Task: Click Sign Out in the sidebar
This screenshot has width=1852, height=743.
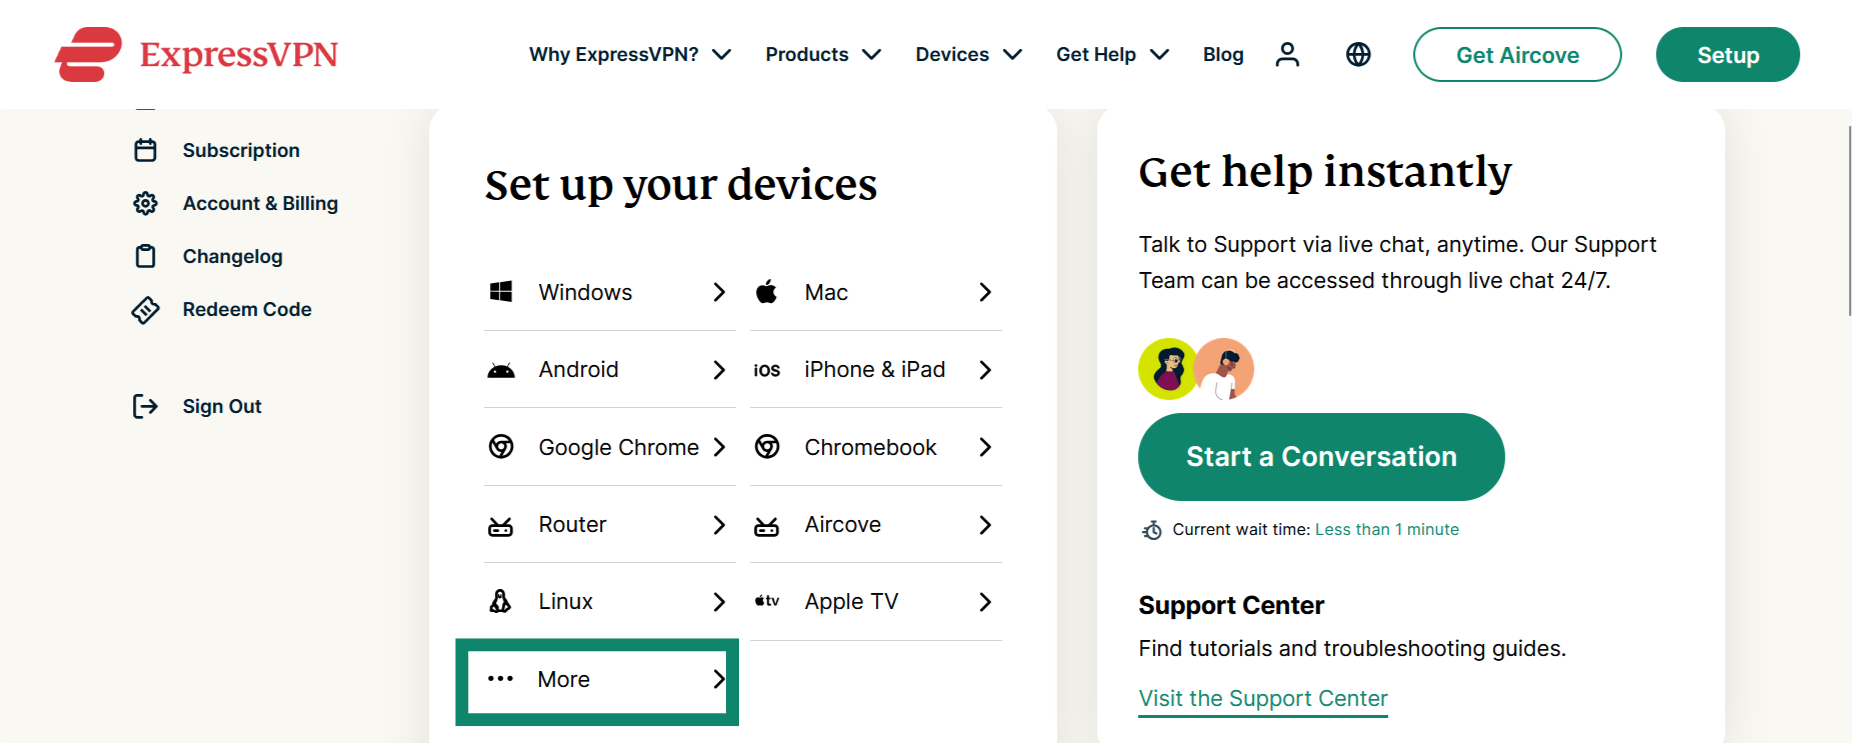Action: pos(222,405)
